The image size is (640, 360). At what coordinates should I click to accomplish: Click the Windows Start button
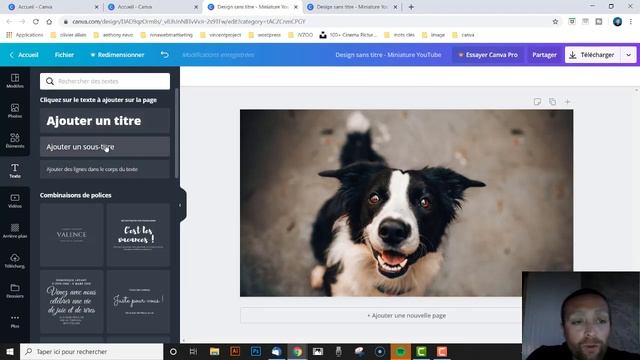10,351
